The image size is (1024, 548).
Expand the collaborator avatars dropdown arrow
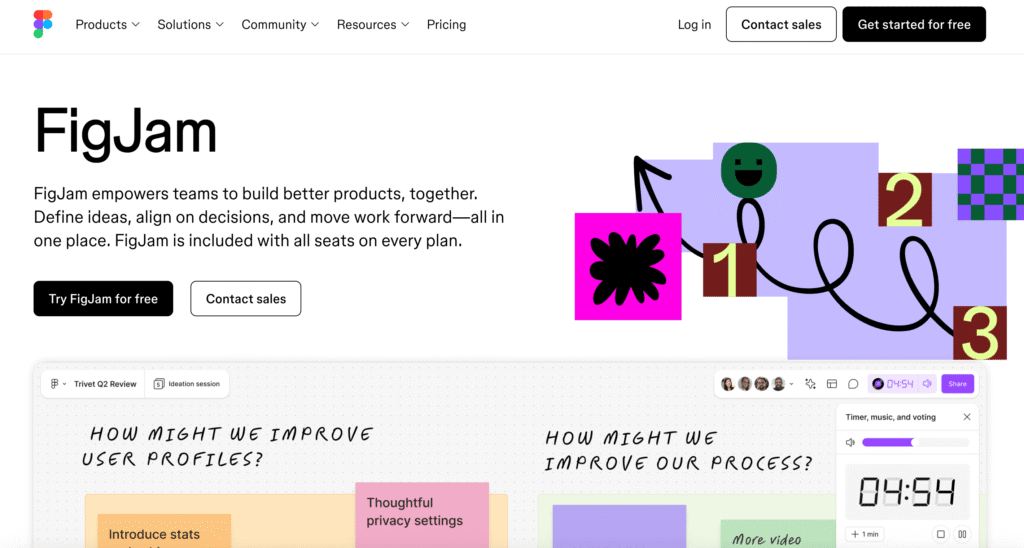pyautogui.click(x=792, y=384)
